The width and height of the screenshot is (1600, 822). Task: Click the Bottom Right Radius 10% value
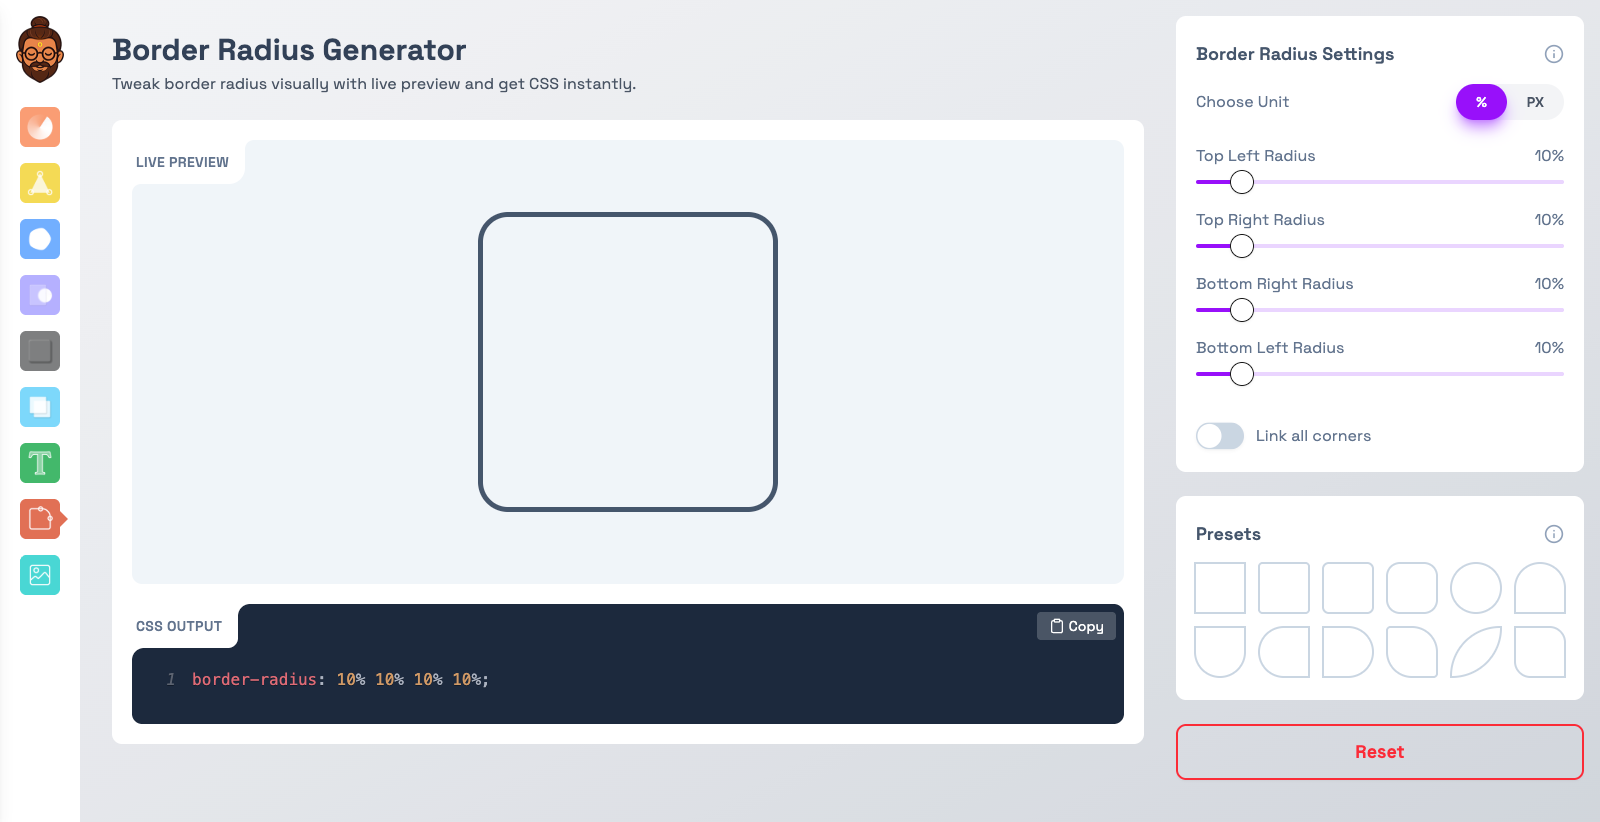pyautogui.click(x=1549, y=284)
